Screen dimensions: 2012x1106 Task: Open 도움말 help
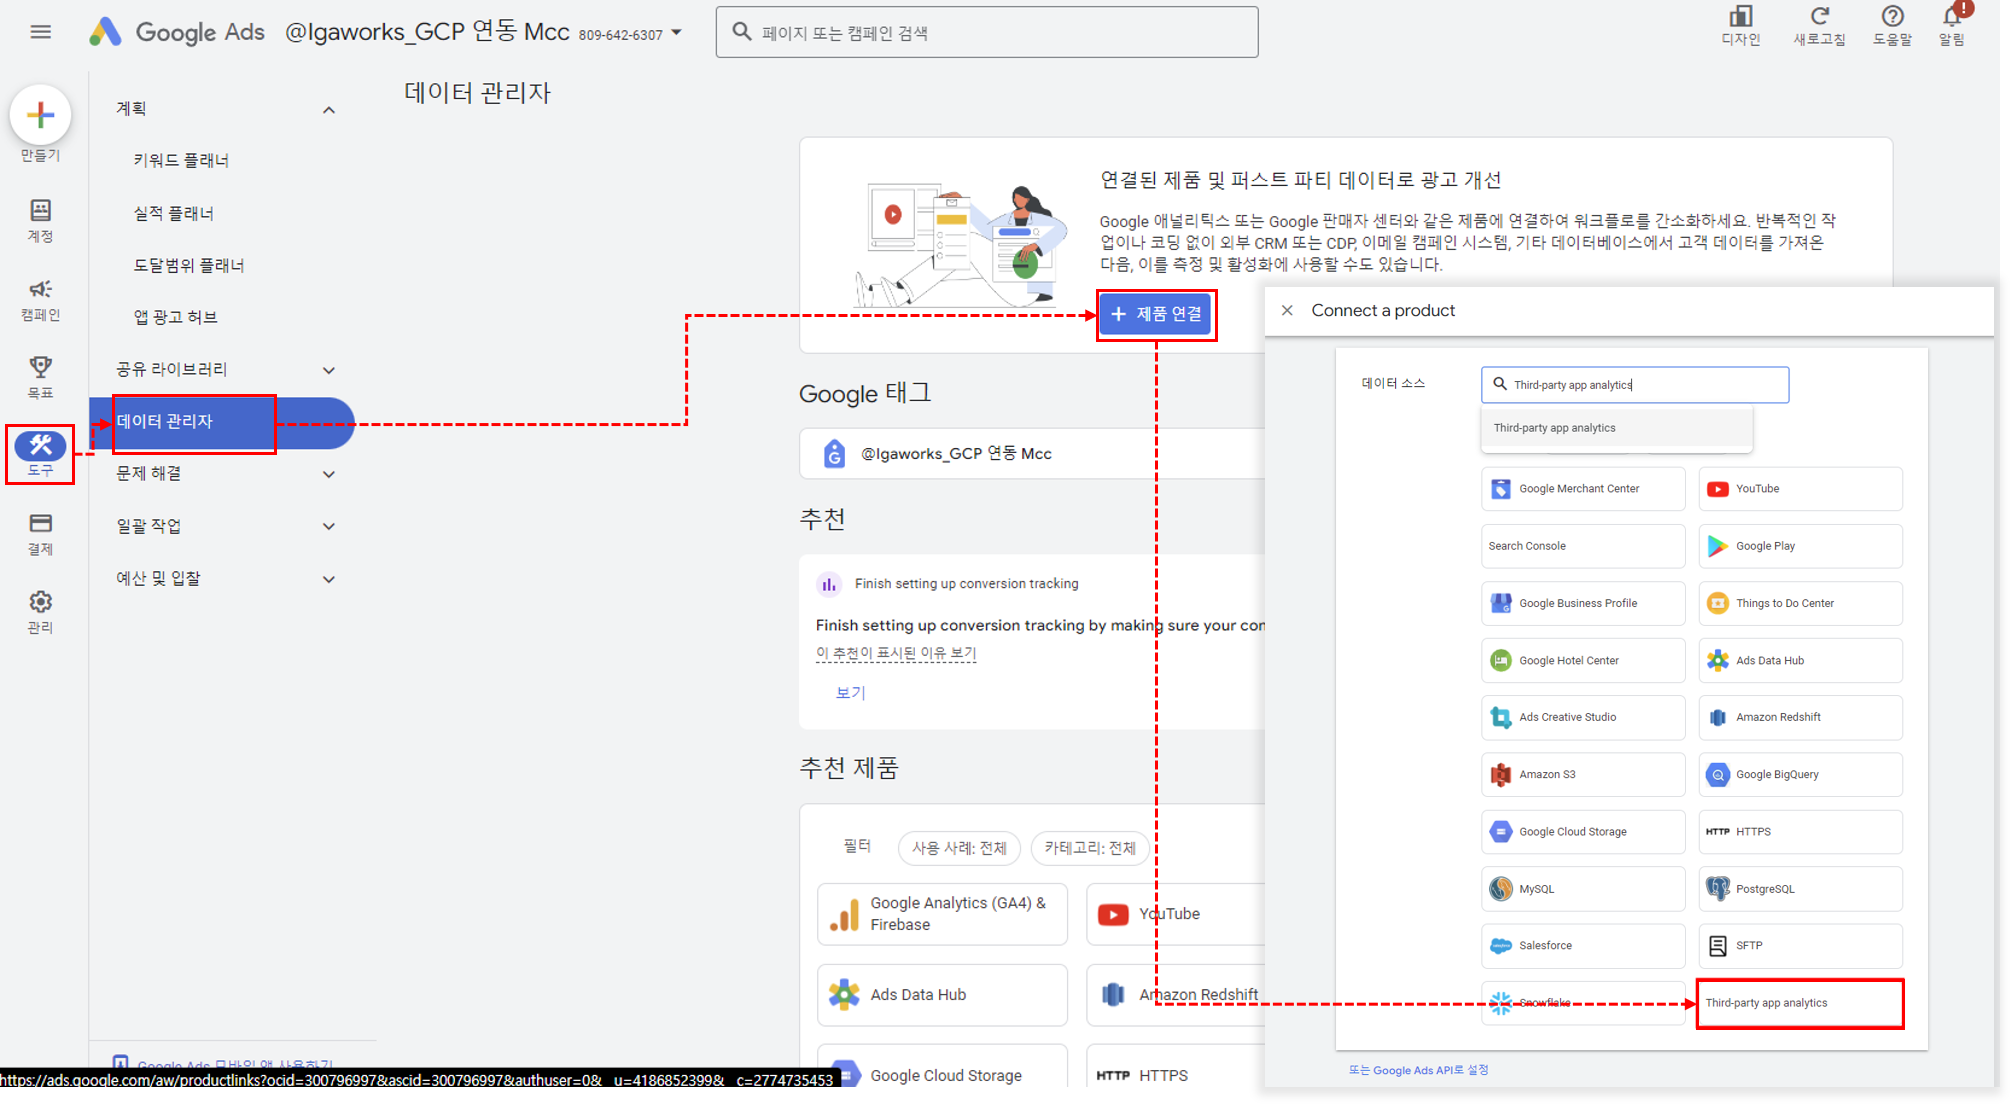(1891, 27)
